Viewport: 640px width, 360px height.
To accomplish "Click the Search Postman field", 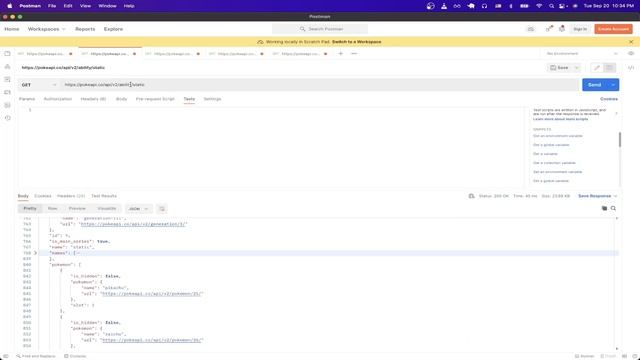I will click(320, 29).
